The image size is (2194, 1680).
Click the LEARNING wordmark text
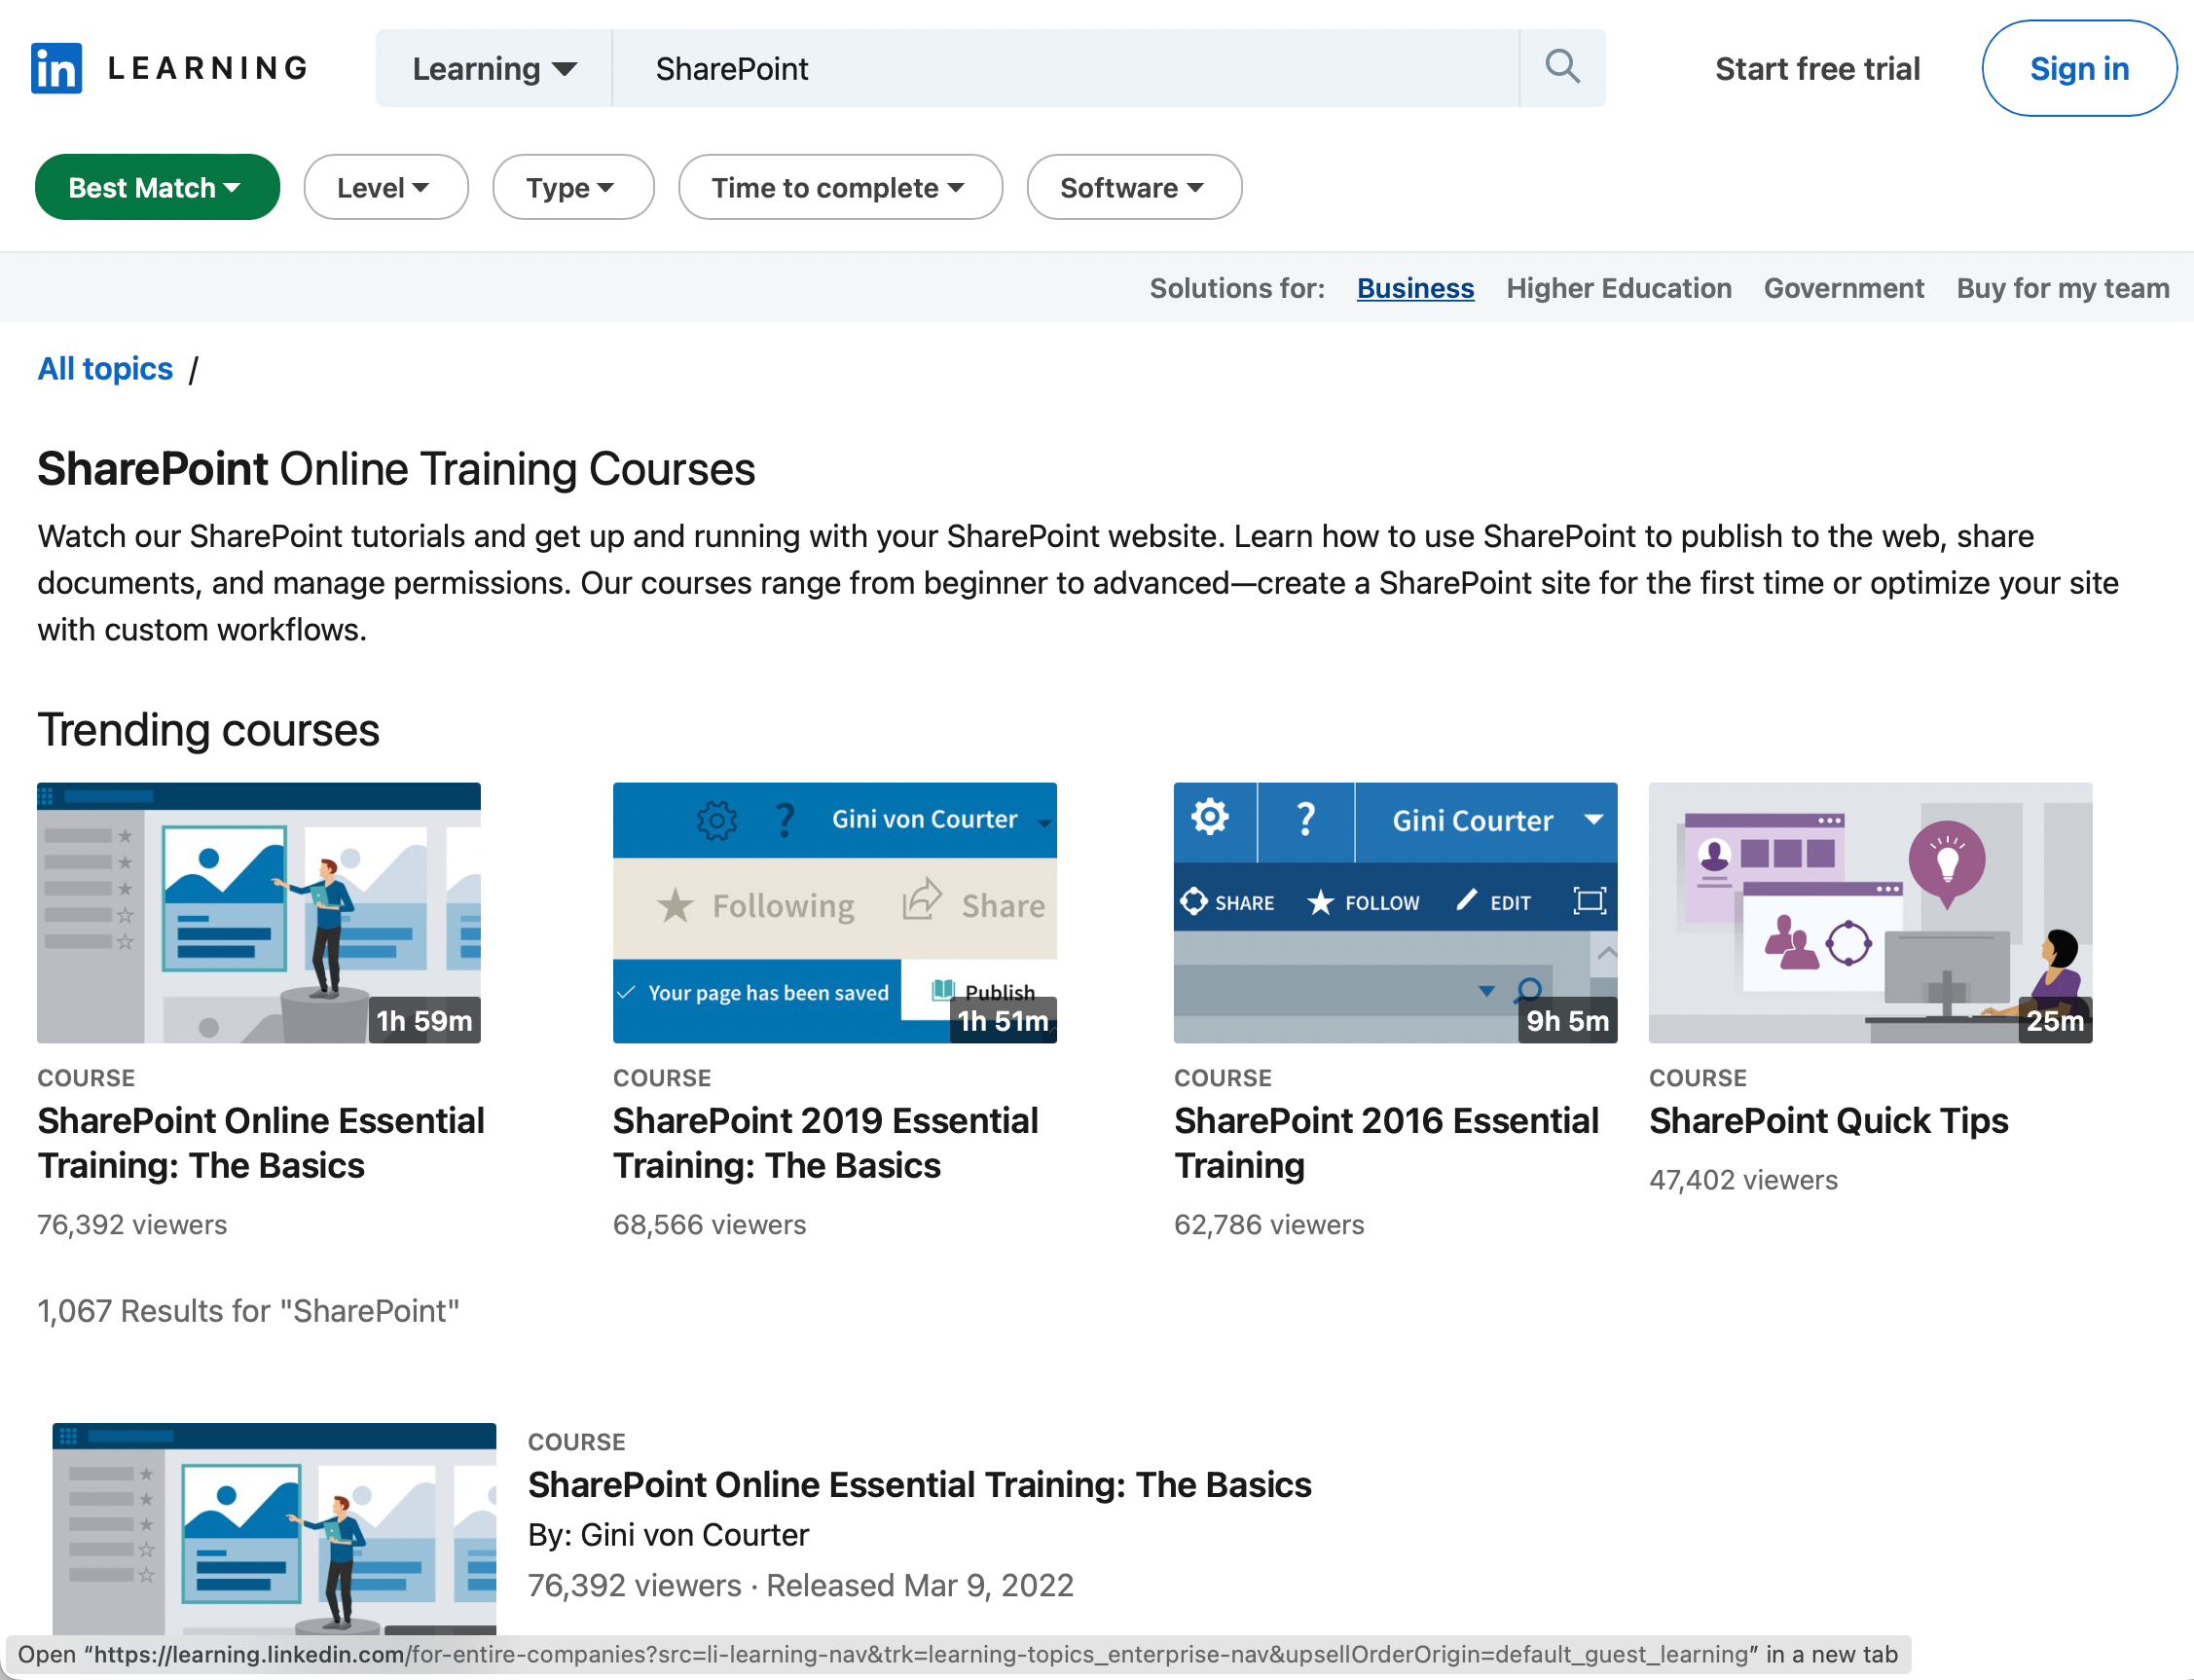click(208, 68)
